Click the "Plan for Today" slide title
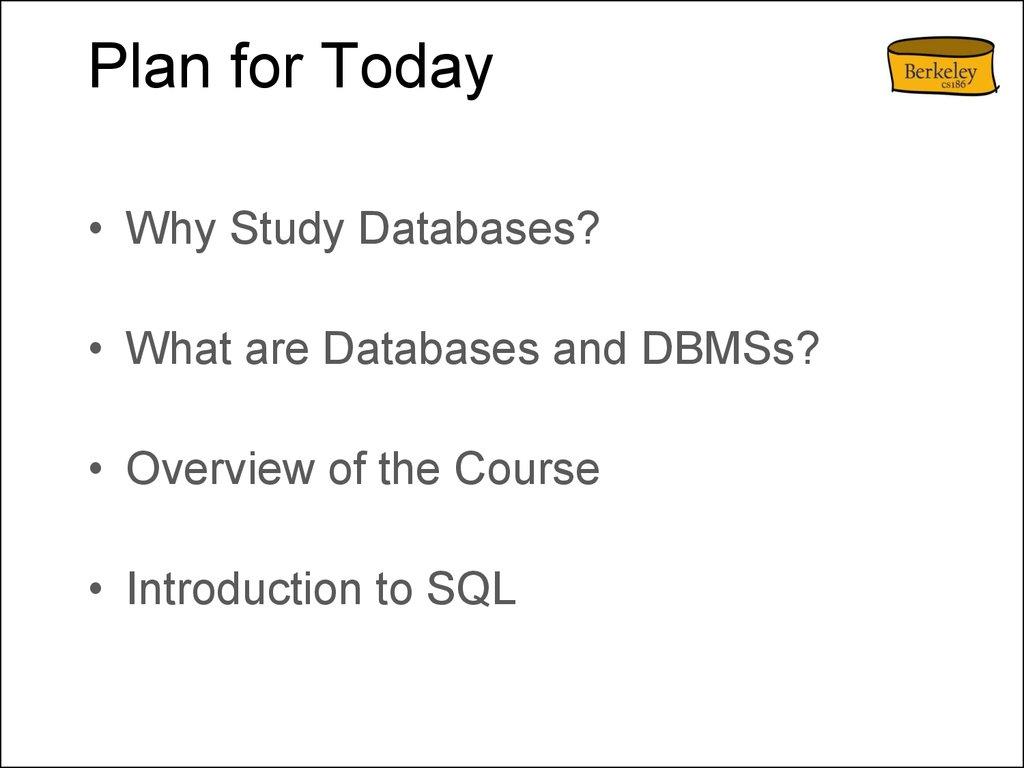Image resolution: width=1024 pixels, height=768 pixels. coord(290,68)
